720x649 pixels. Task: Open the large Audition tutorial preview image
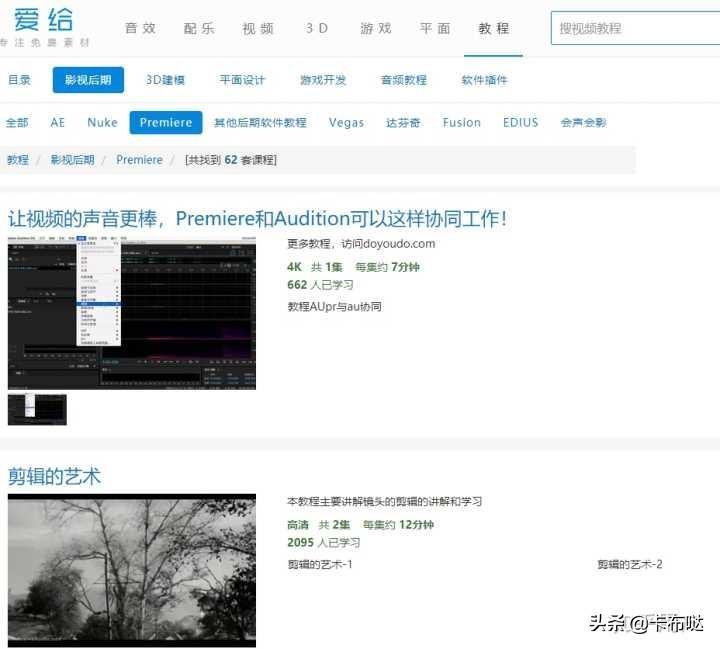[132, 313]
